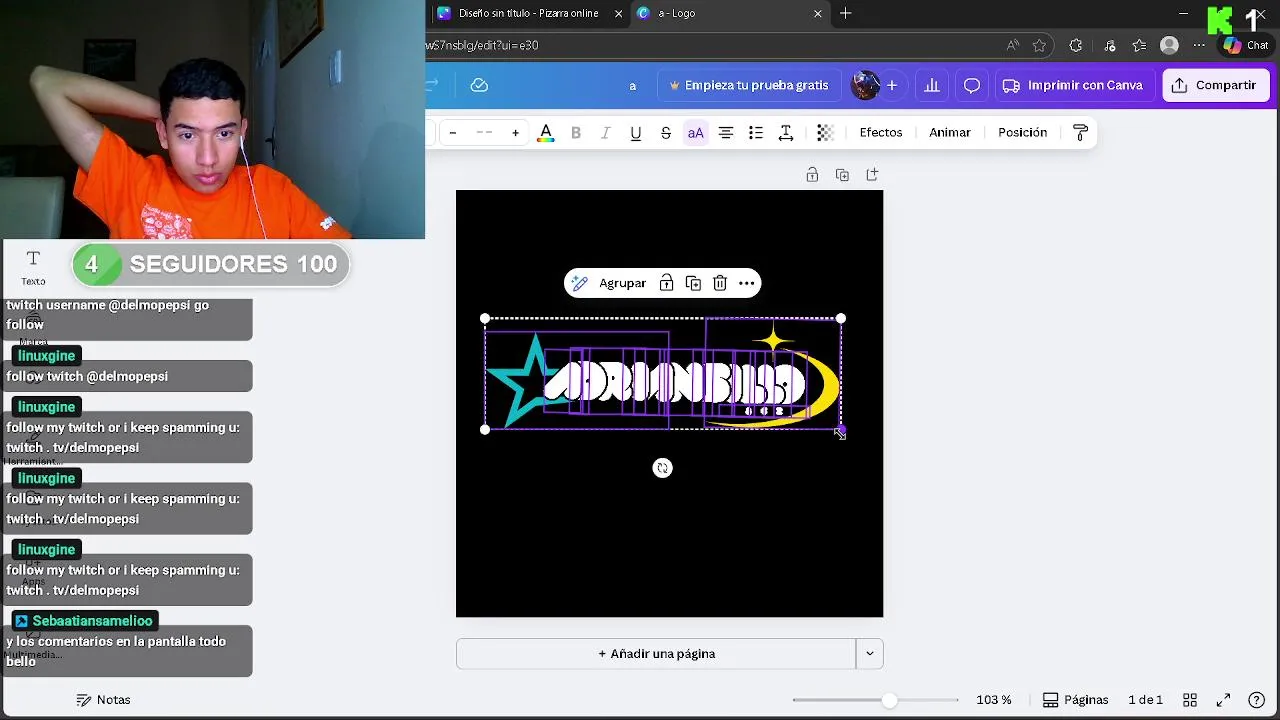Click the zoom slider handle
Screen dimensions: 1280x720
point(889,700)
